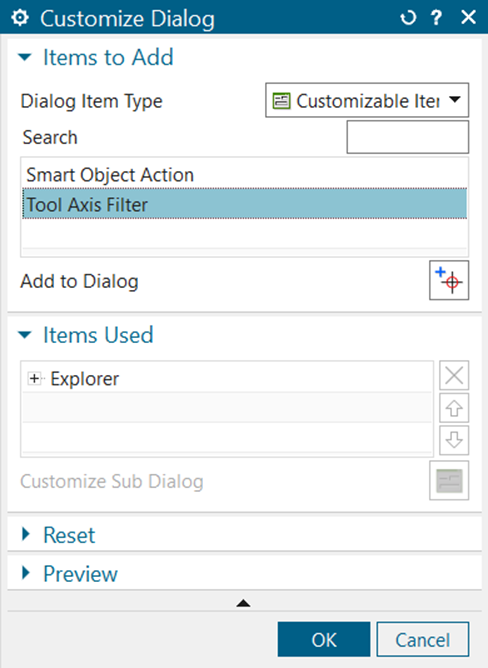This screenshot has height=668, width=488.
Task: Select Smart Object Action list item
Action: tap(244, 175)
